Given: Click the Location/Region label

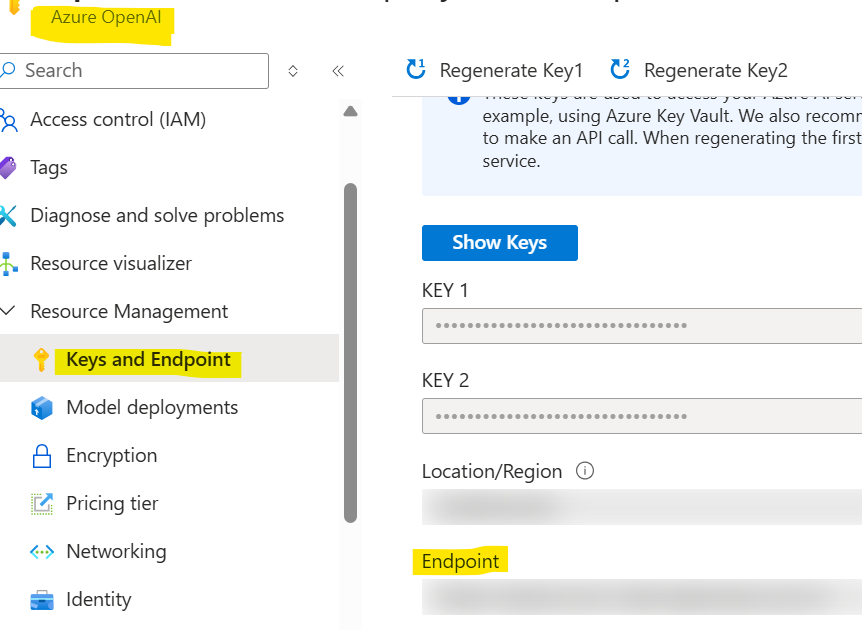Looking at the screenshot, I should coord(492,472).
